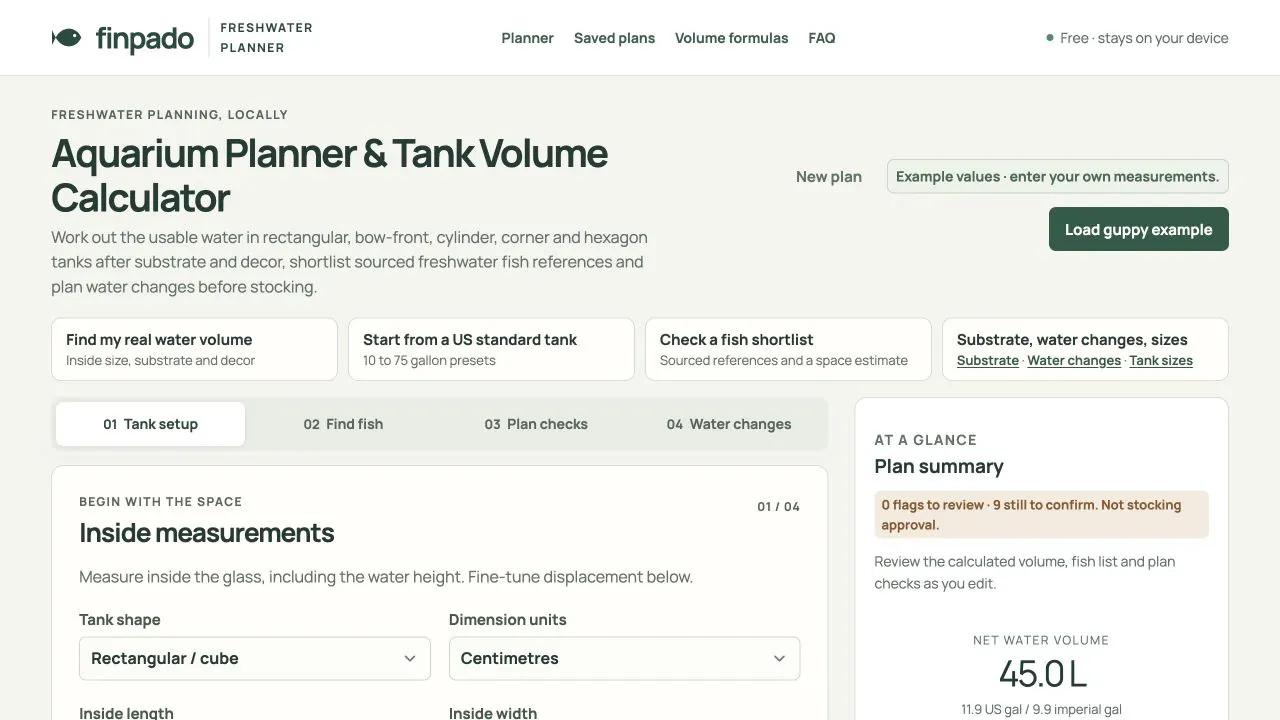Viewport: 1280px width, 720px height.
Task: Follow the Water changes underlined link
Action: [1074, 361]
